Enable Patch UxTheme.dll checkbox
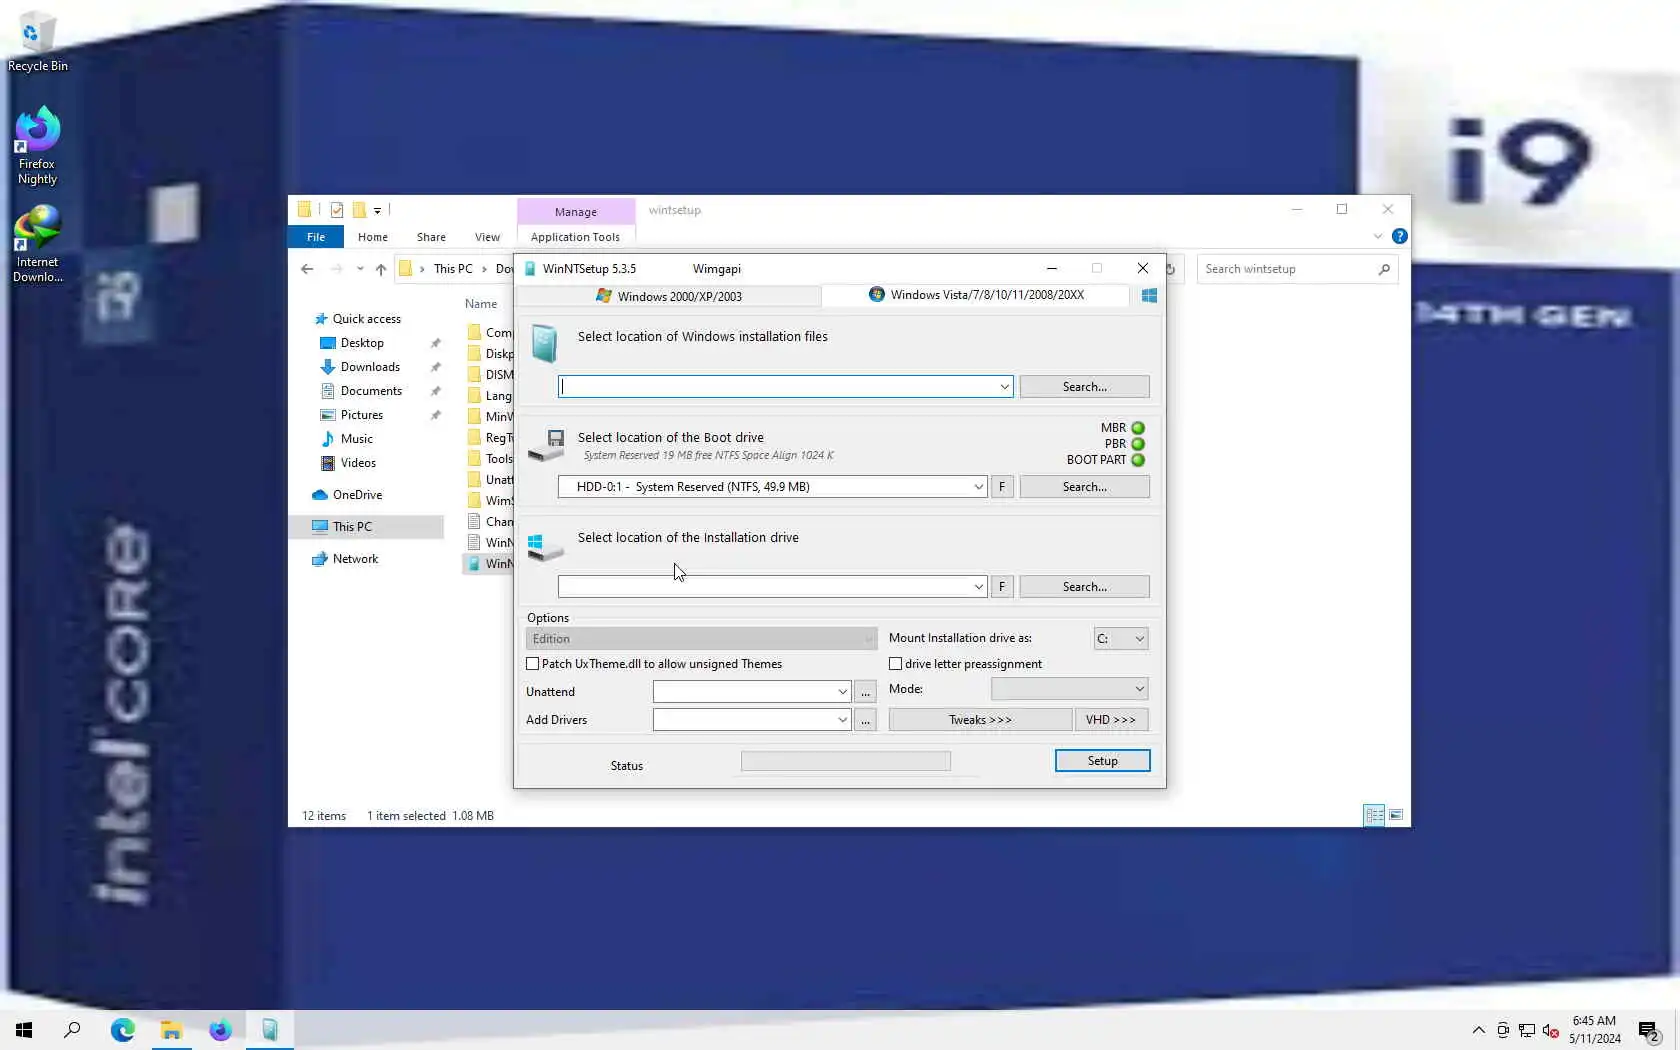1680x1050 pixels. click(533, 664)
